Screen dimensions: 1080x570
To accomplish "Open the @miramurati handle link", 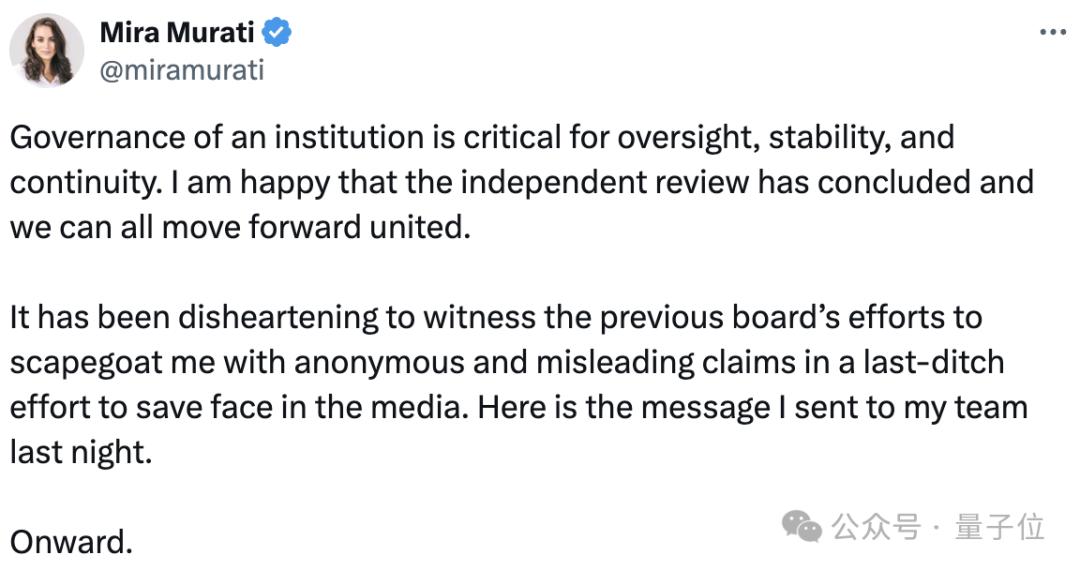I will (x=182, y=71).
